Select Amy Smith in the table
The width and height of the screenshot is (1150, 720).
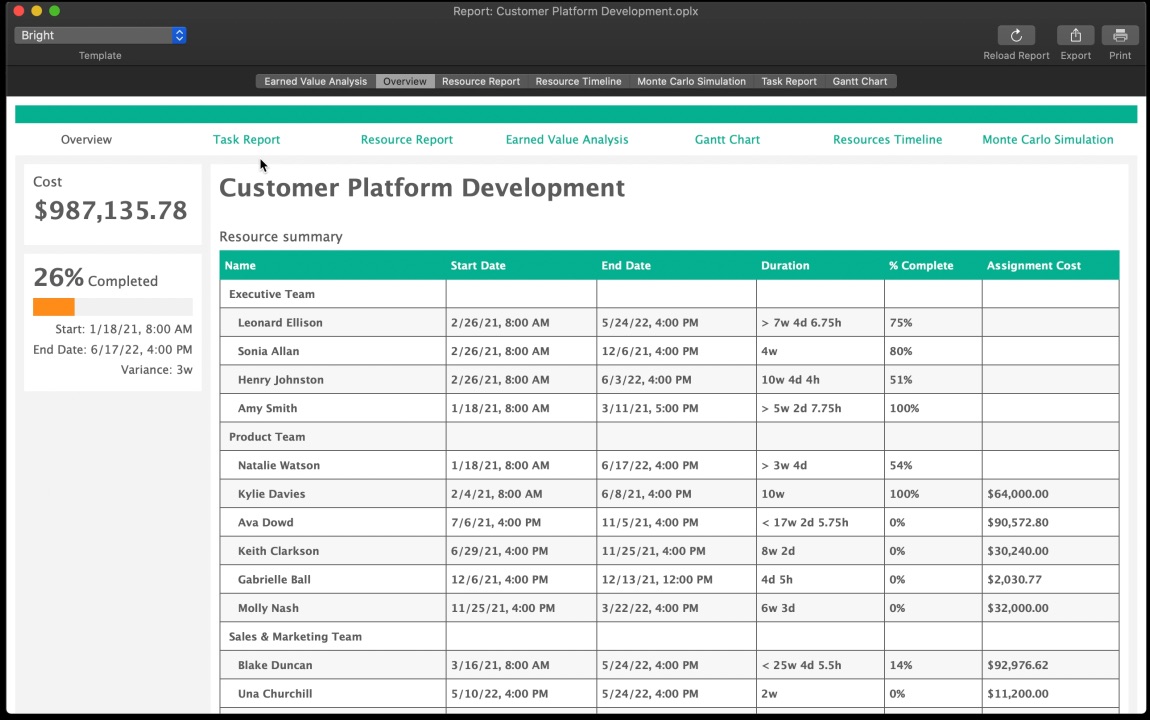click(268, 408)
